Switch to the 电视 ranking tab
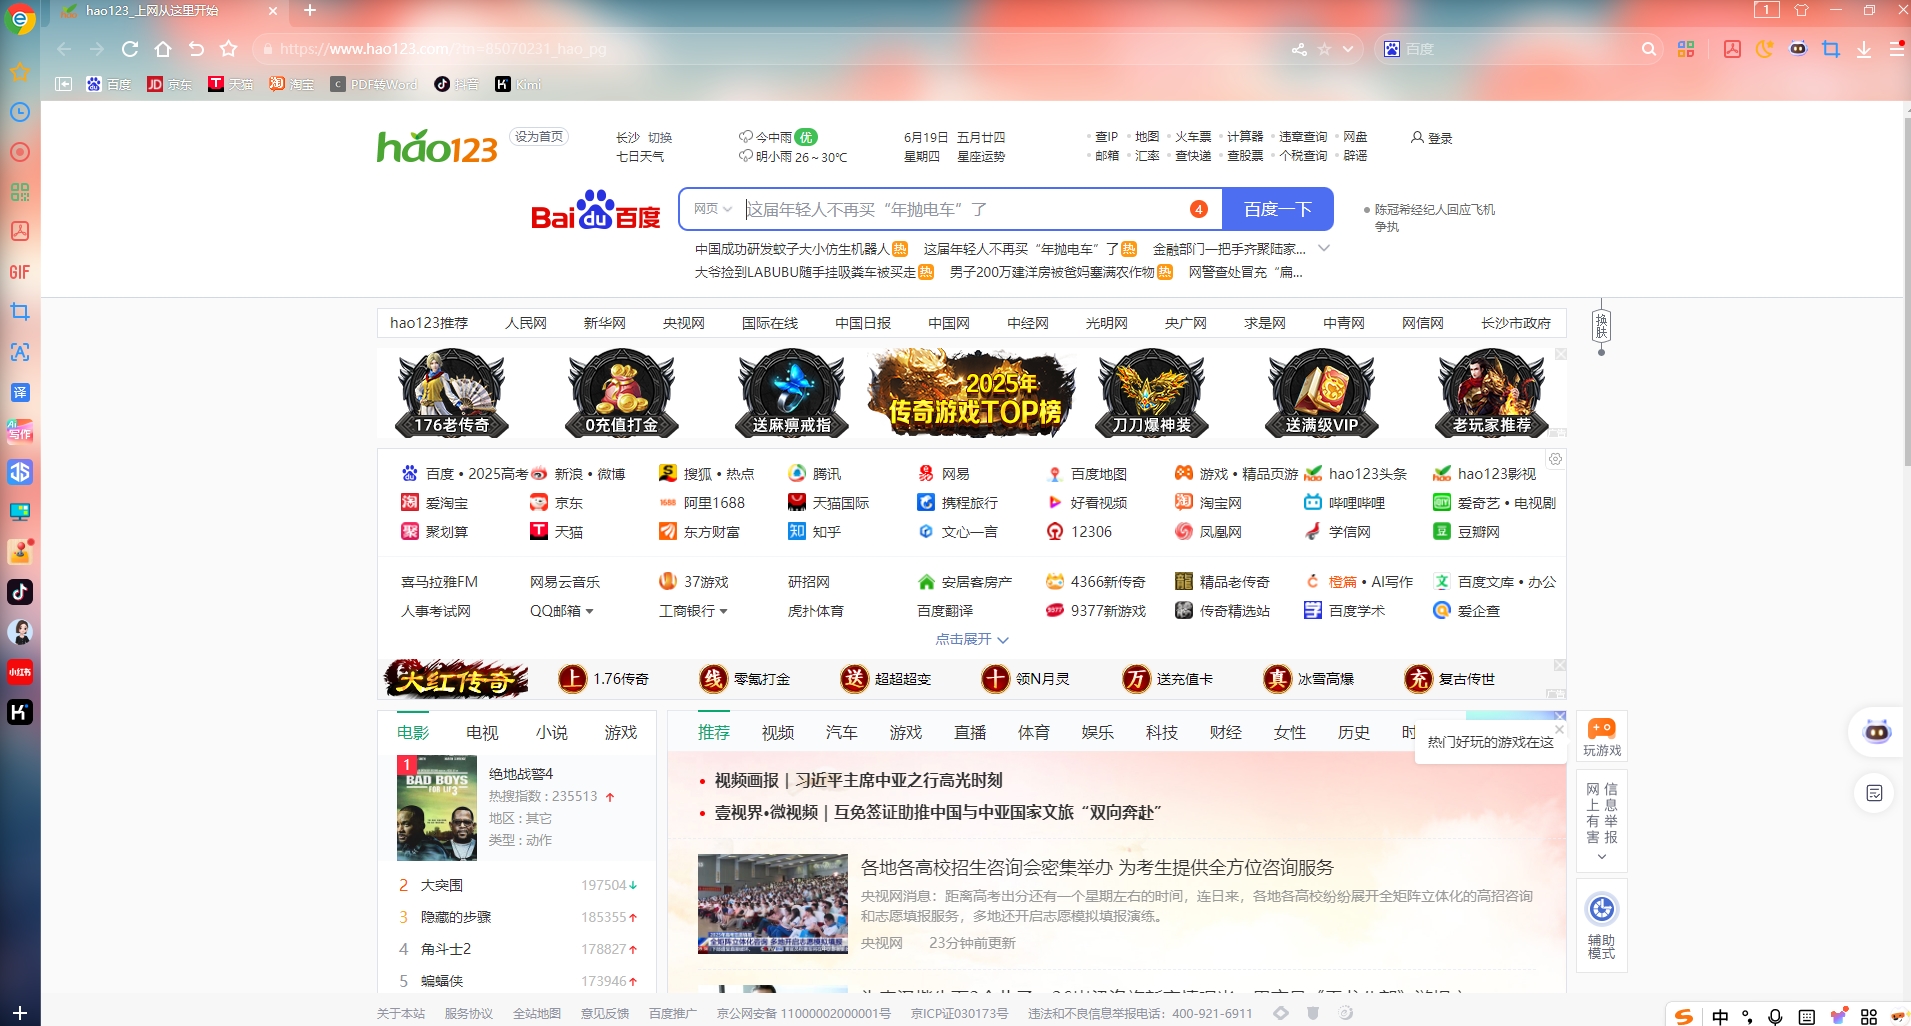 tap(482, 733)
